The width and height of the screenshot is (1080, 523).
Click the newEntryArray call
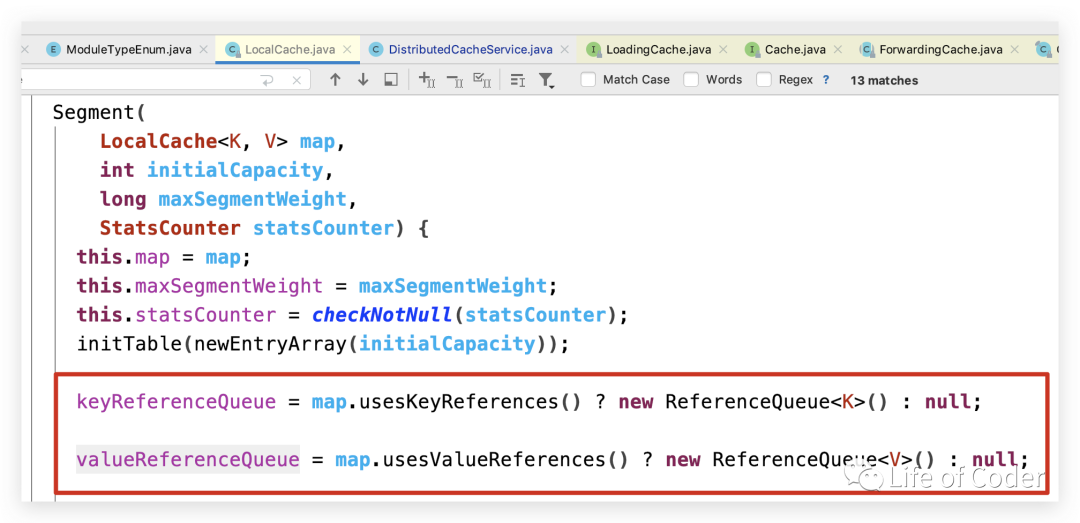(269, 344)
